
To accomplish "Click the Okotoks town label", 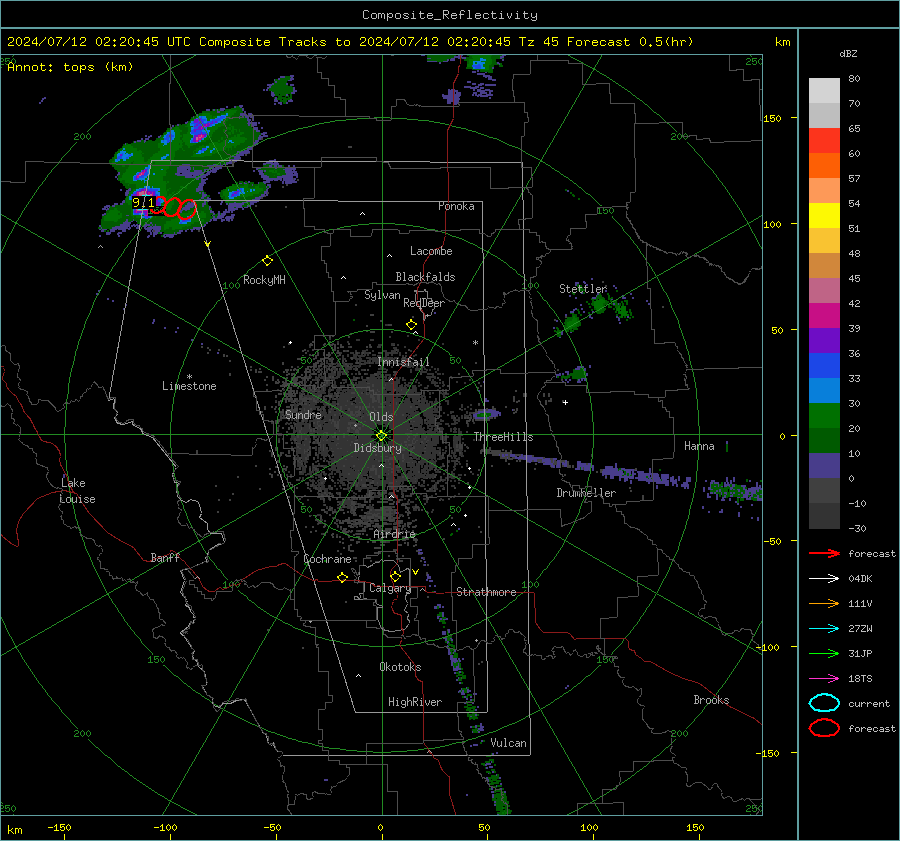I will coord(401,667).
